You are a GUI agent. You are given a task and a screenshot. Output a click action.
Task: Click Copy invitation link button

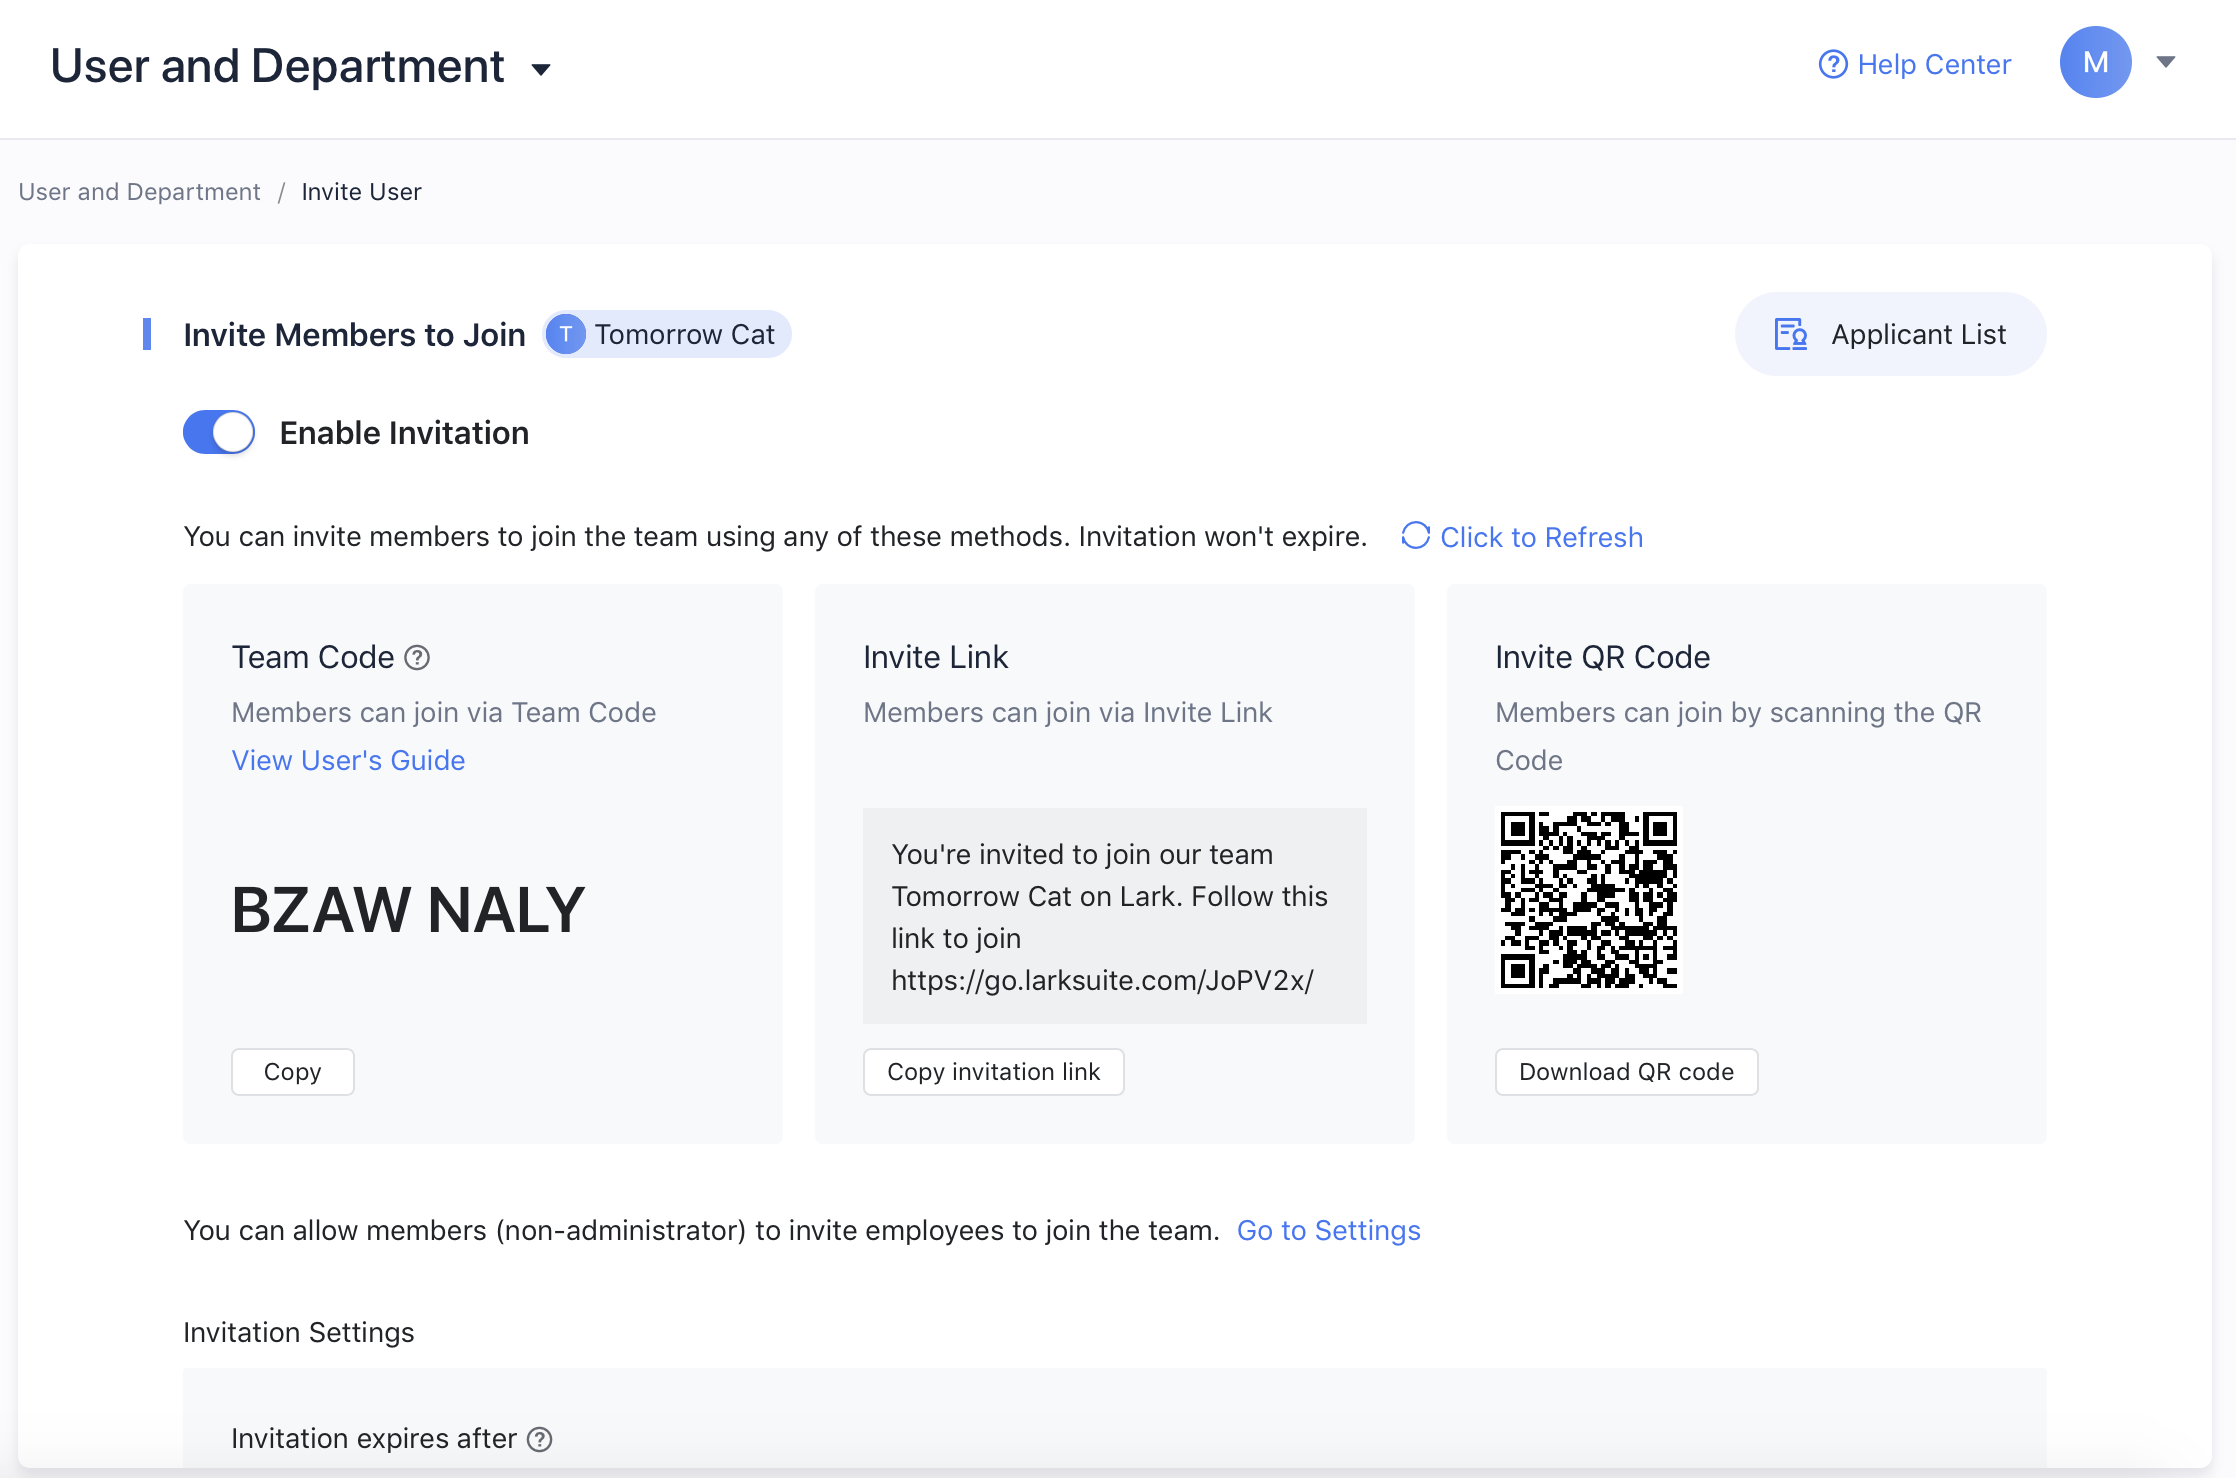click(993, 1072)
